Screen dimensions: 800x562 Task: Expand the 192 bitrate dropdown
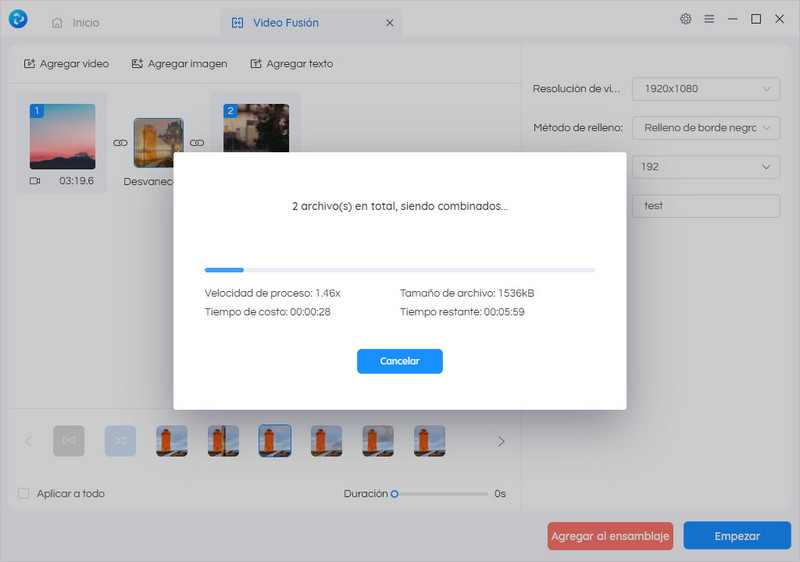point(705,167)
